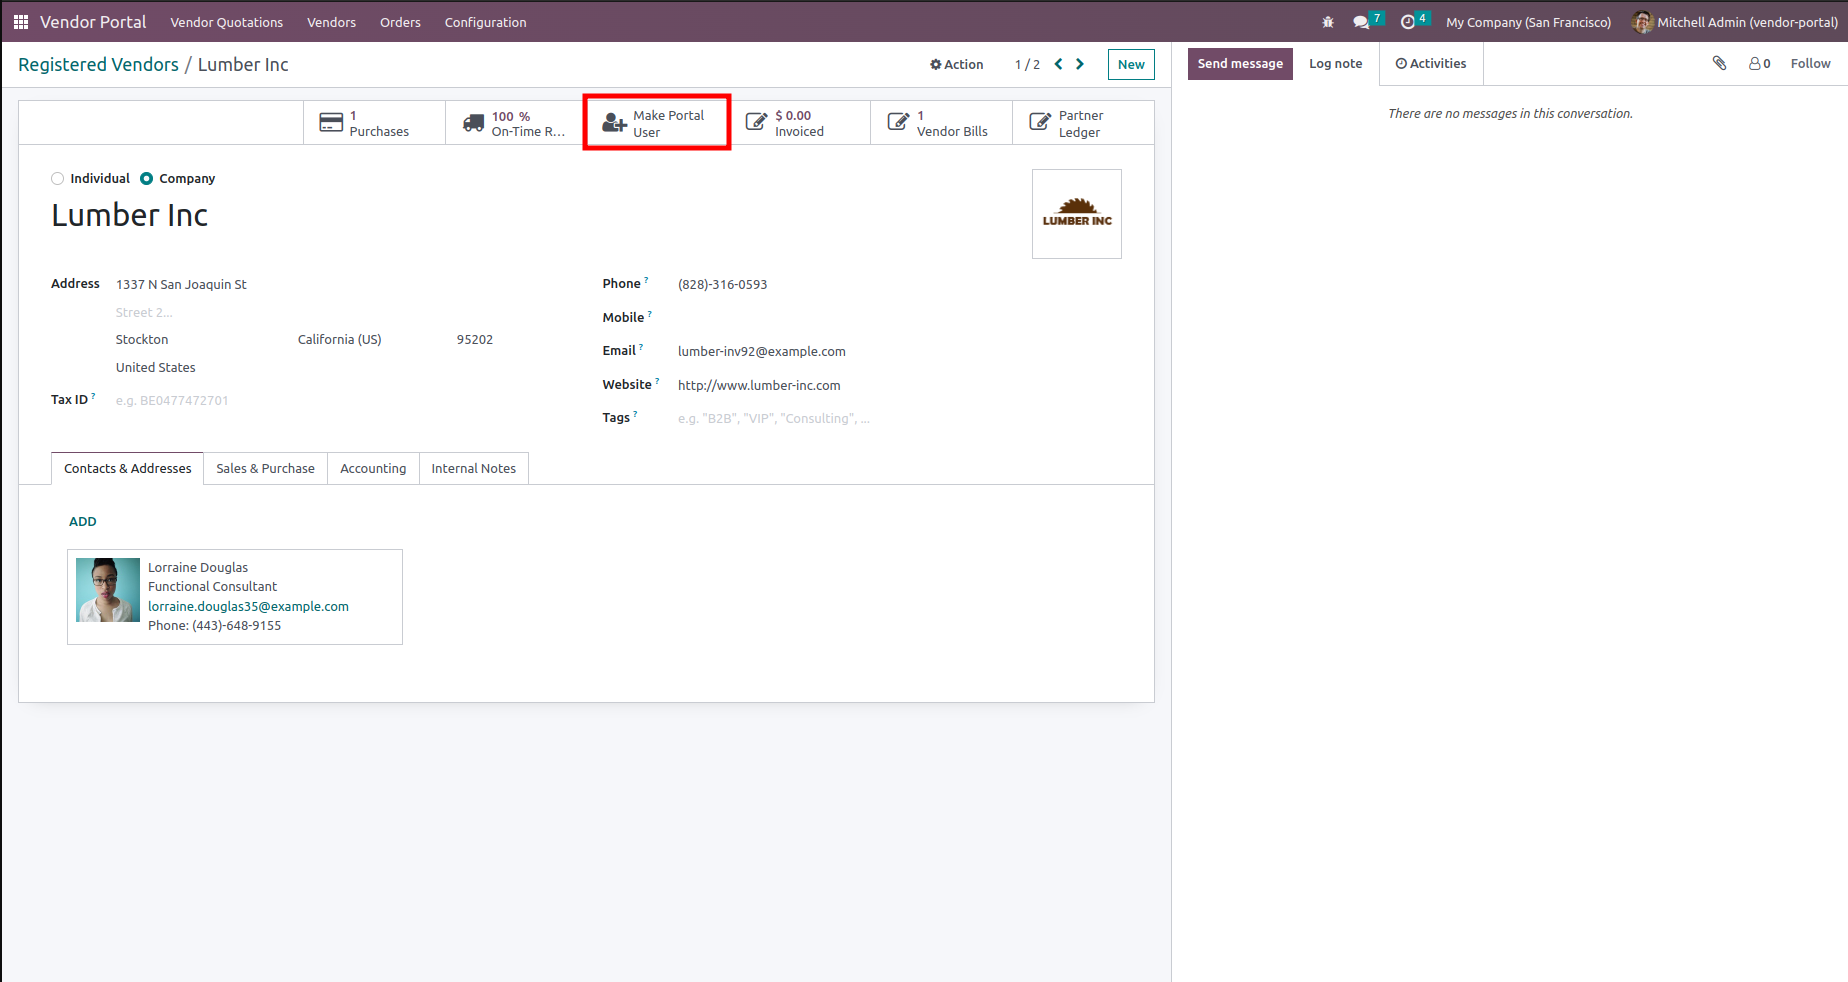This screenshot has width=1848, height=982.
Task: Switch to the Sales & Purchase tab
Action: [x=265, y=468]
